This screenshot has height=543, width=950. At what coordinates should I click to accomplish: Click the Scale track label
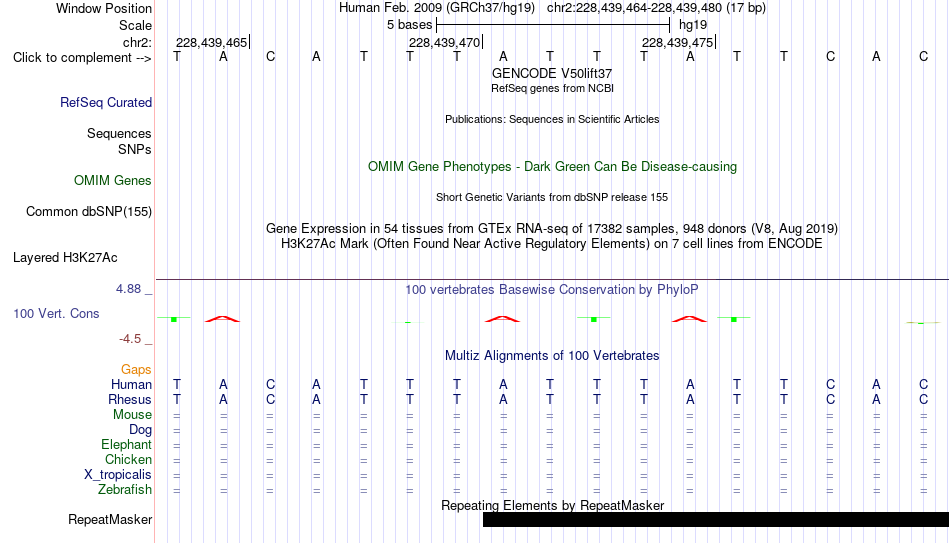pos(135,25)
